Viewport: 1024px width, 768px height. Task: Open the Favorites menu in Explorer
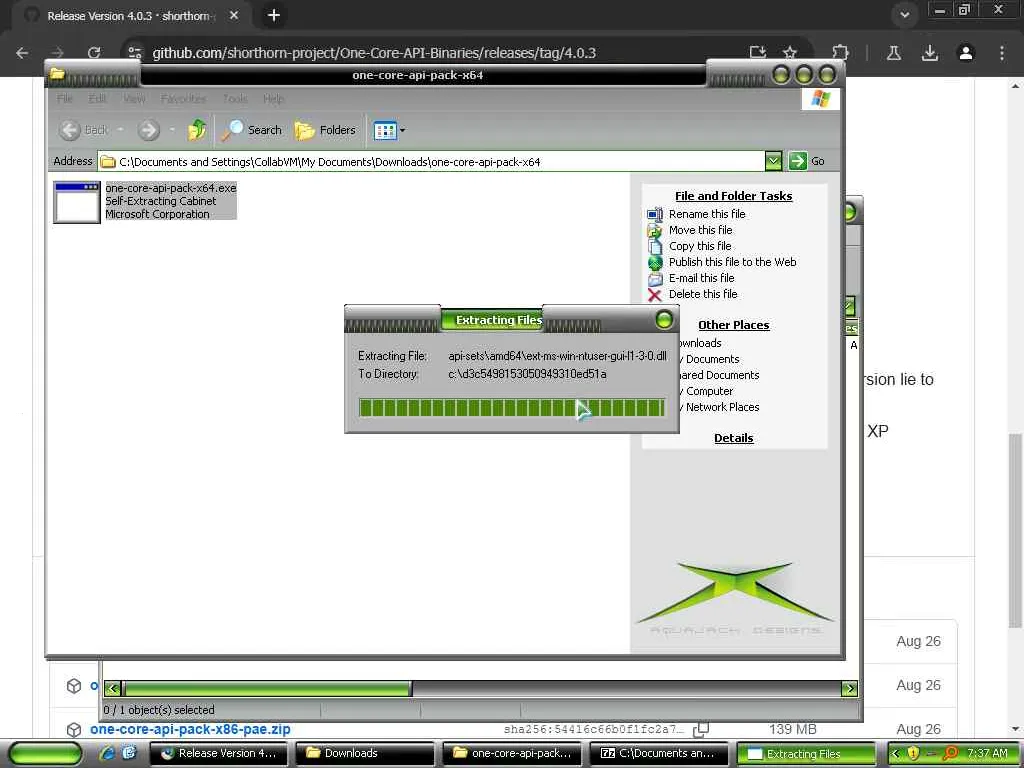184,99
